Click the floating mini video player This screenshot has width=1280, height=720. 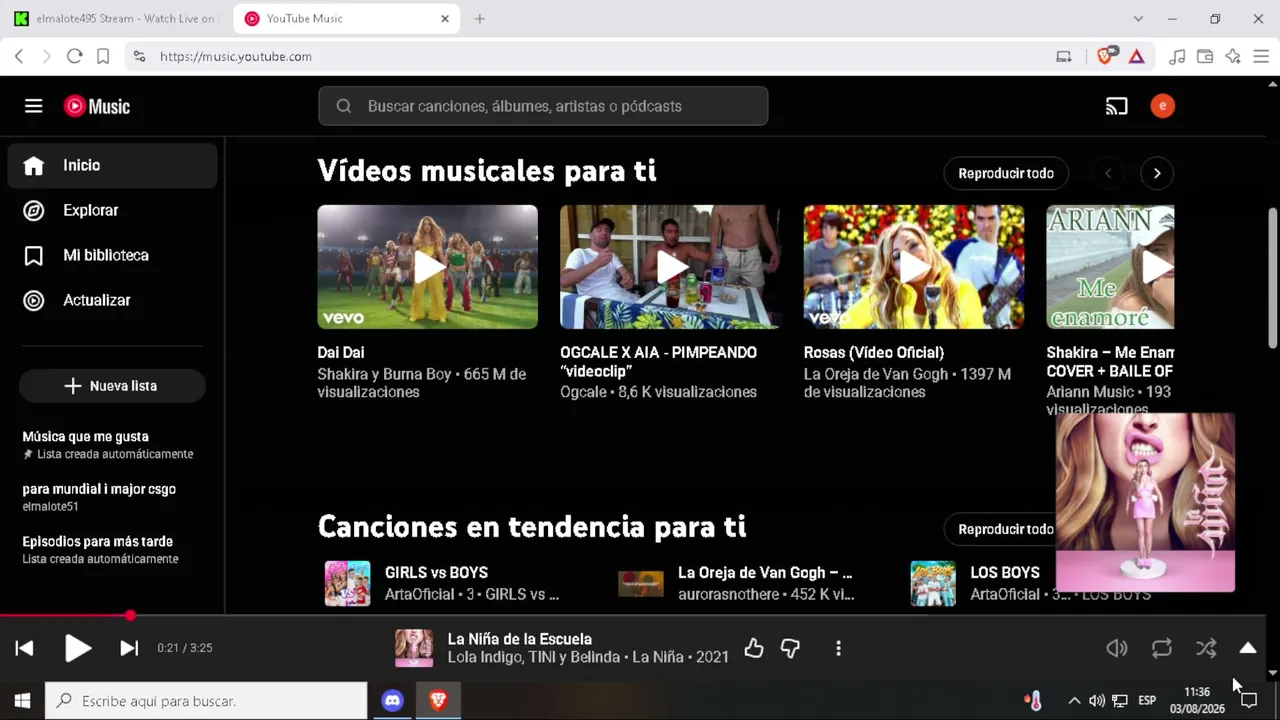click(x=1146, y=503)
